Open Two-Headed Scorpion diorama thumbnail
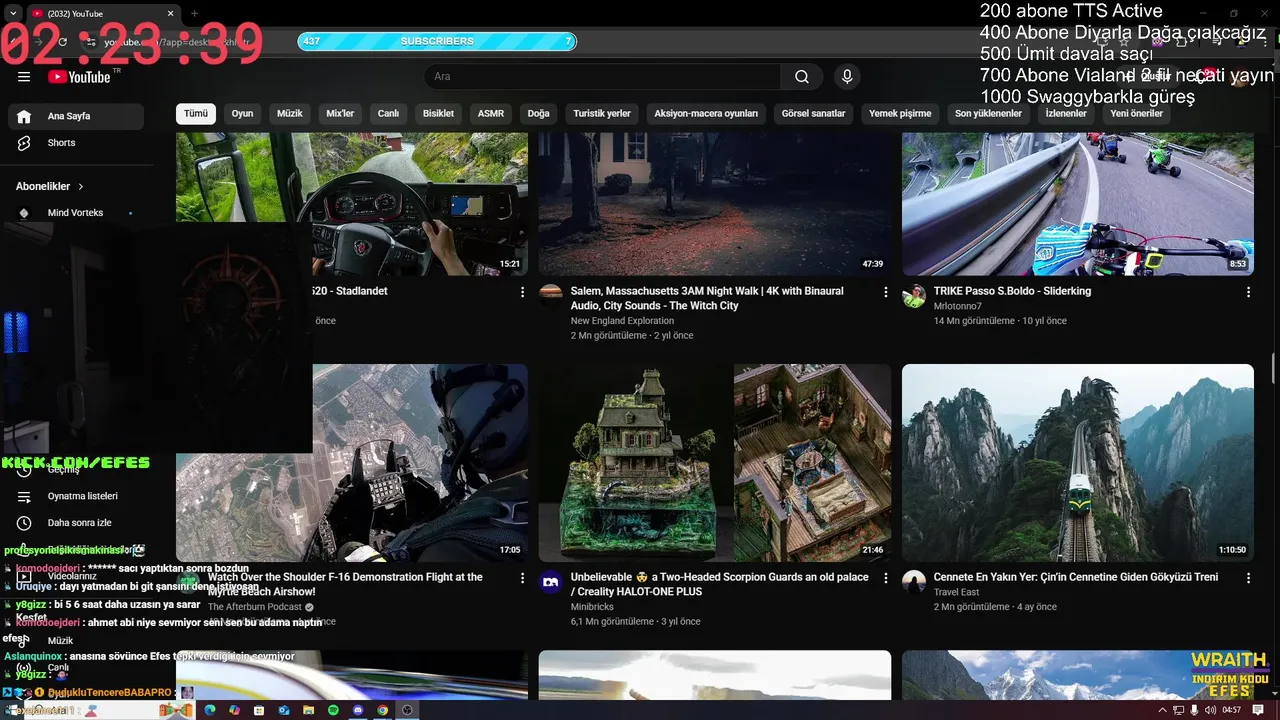The image size is (1280, 720). tap(715, 463)
